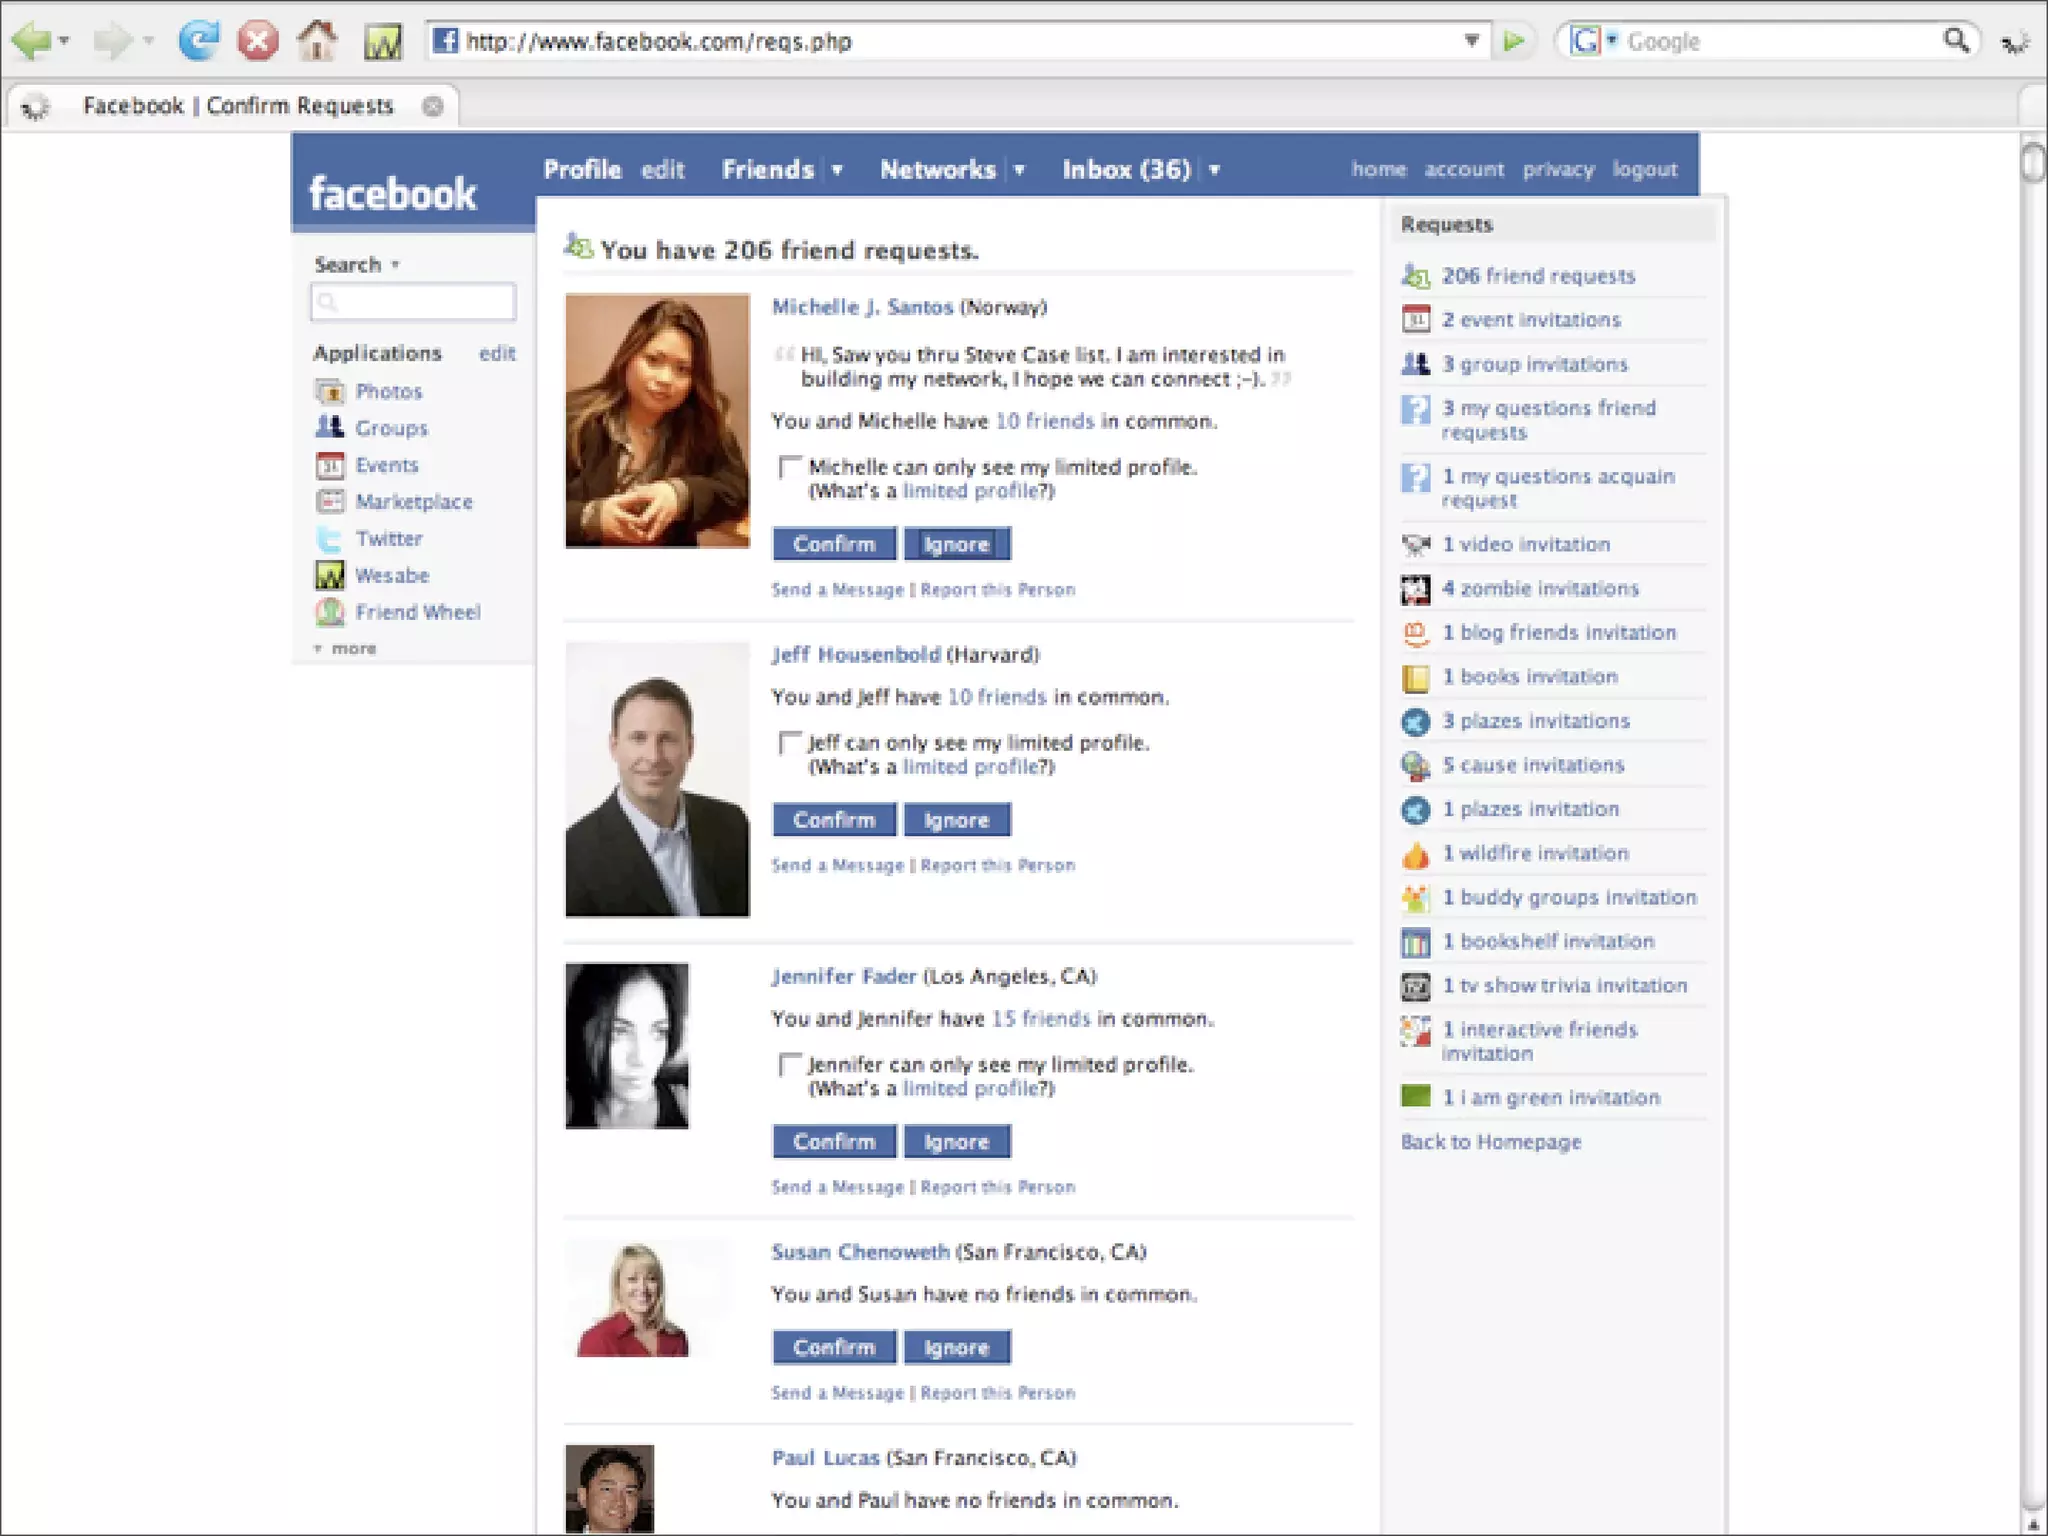
Task: Click the wildfire invitation flame icon
Action: [x=1415, y=854]
